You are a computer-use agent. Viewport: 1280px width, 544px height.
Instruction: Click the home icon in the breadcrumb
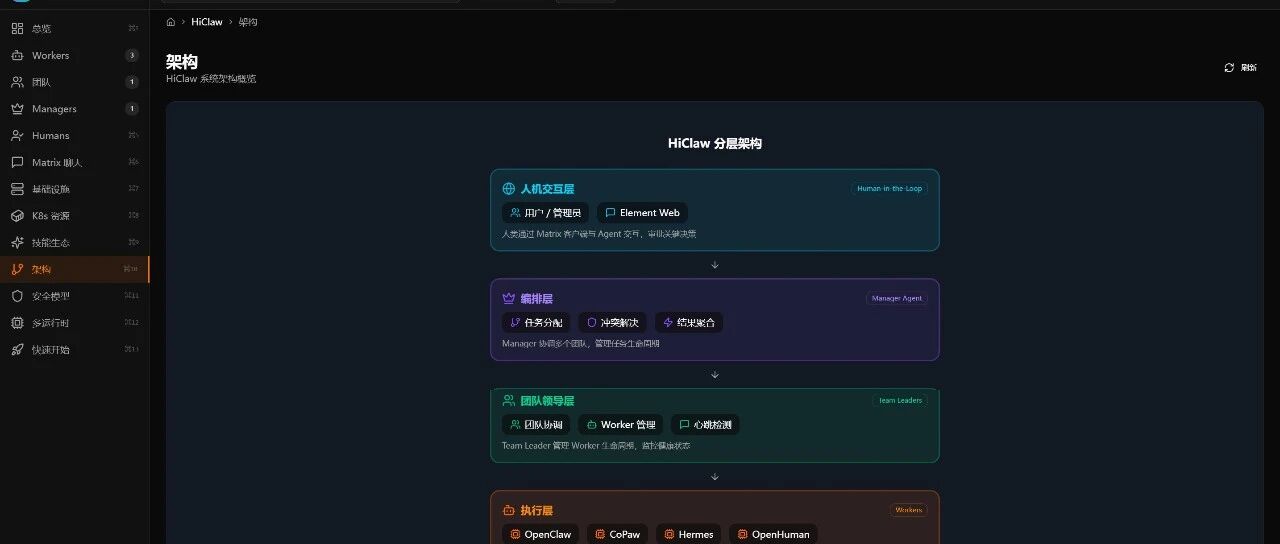pos(171,22)
